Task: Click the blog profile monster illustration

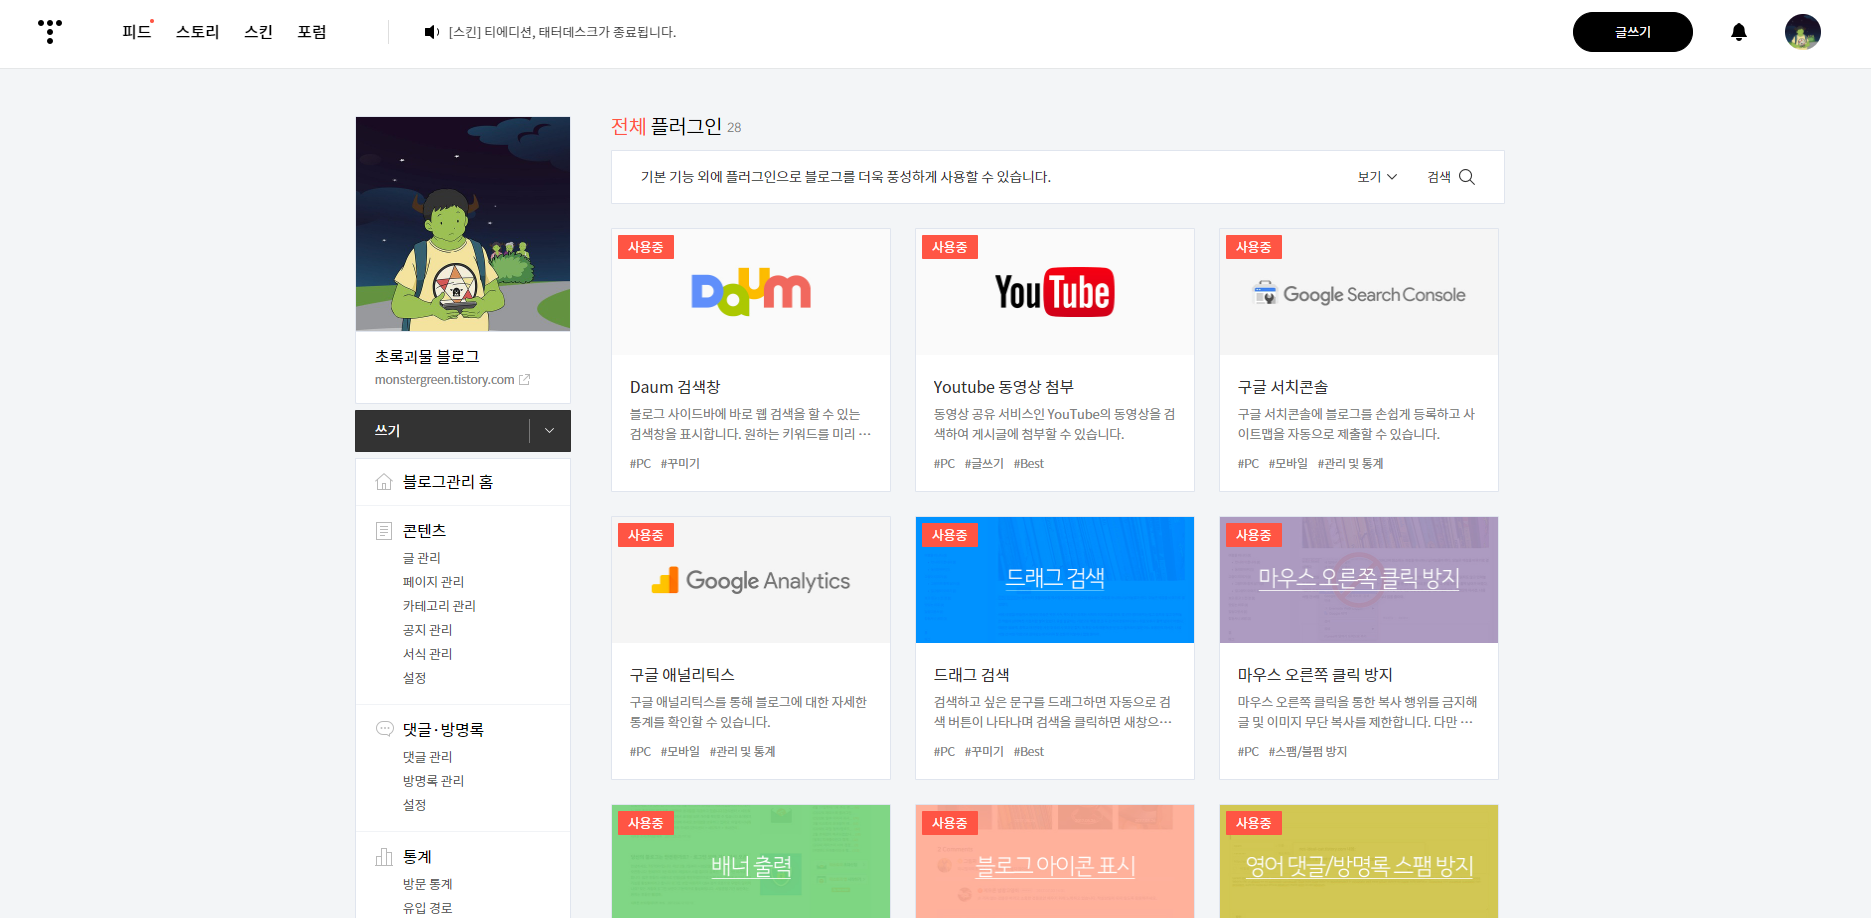Action: click(x=463, y=224)
